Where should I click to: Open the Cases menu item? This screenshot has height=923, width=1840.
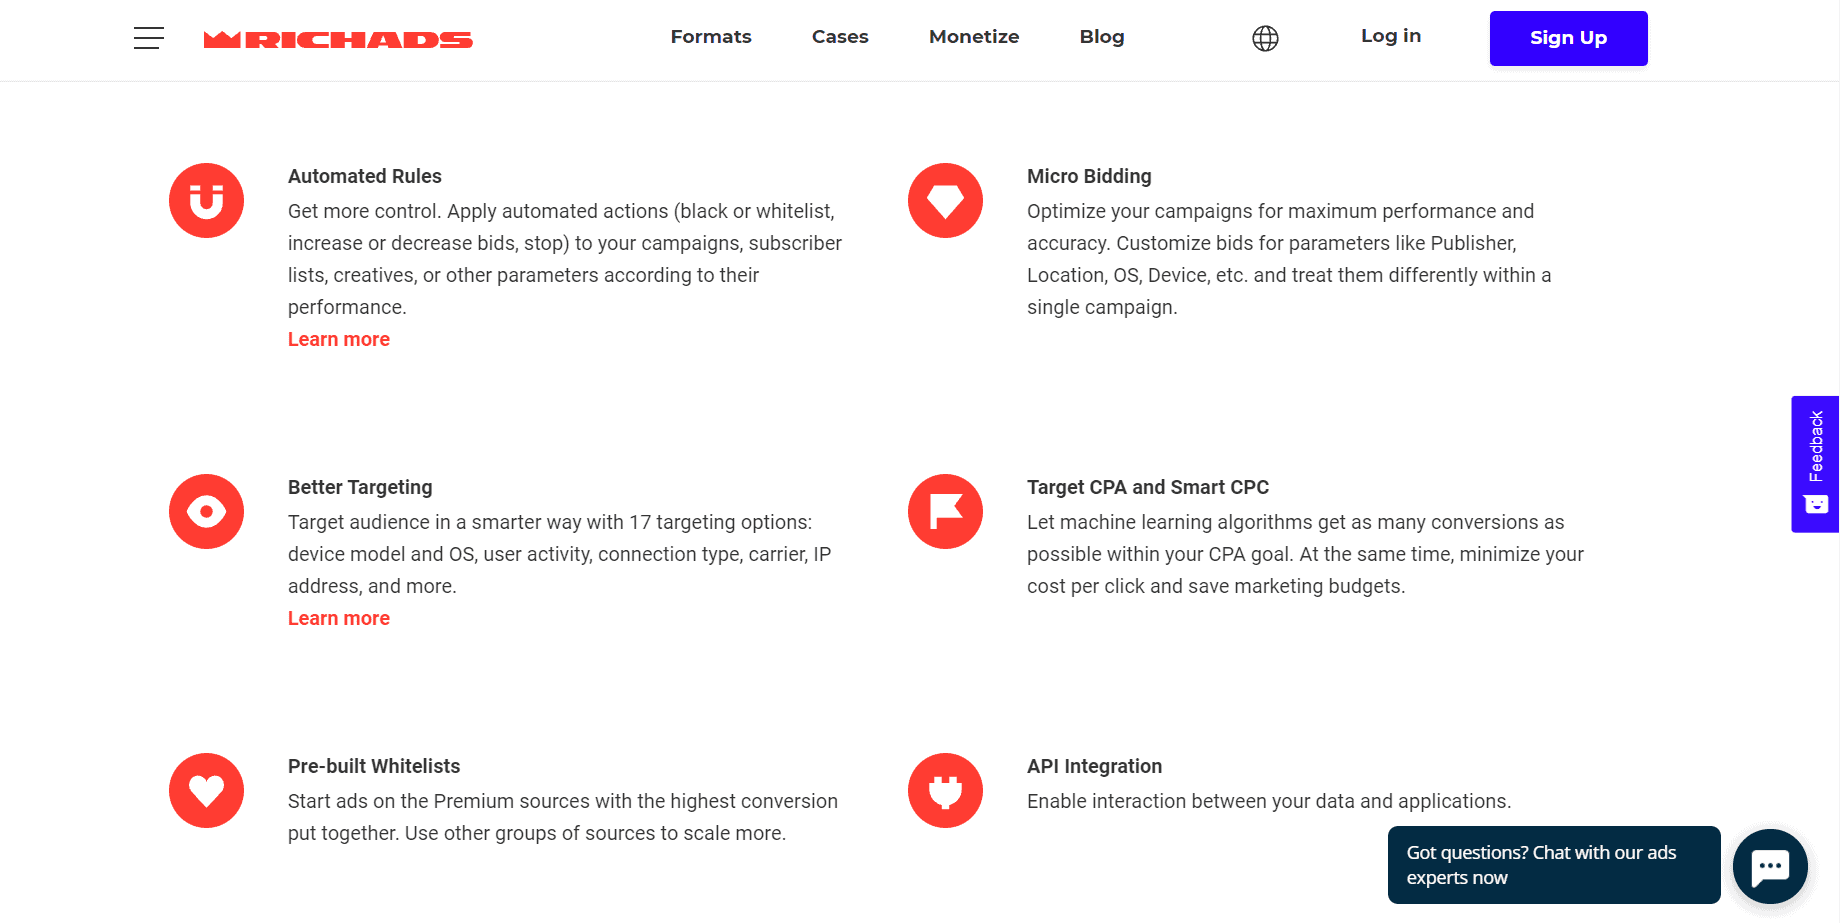(840, 37)
